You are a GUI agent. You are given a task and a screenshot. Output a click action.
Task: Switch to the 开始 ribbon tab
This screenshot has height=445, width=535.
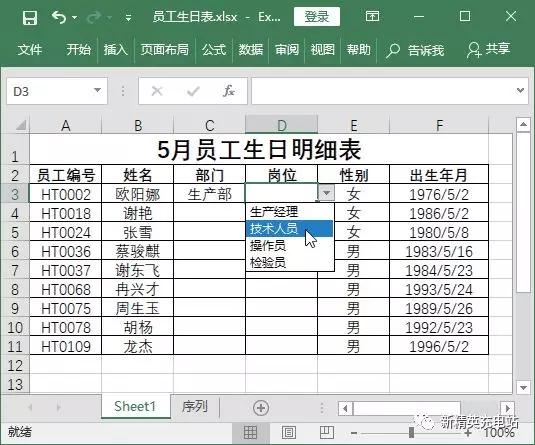78,50
